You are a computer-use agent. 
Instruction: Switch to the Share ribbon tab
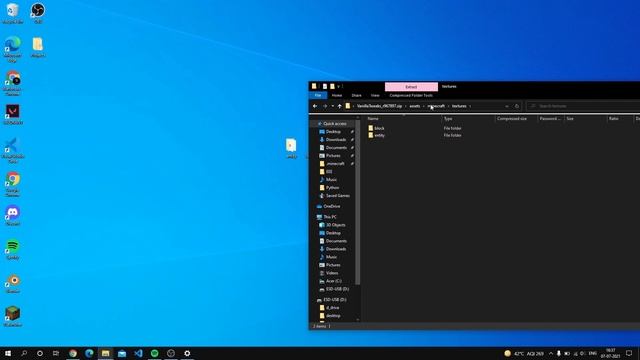(x=356, y=96)
